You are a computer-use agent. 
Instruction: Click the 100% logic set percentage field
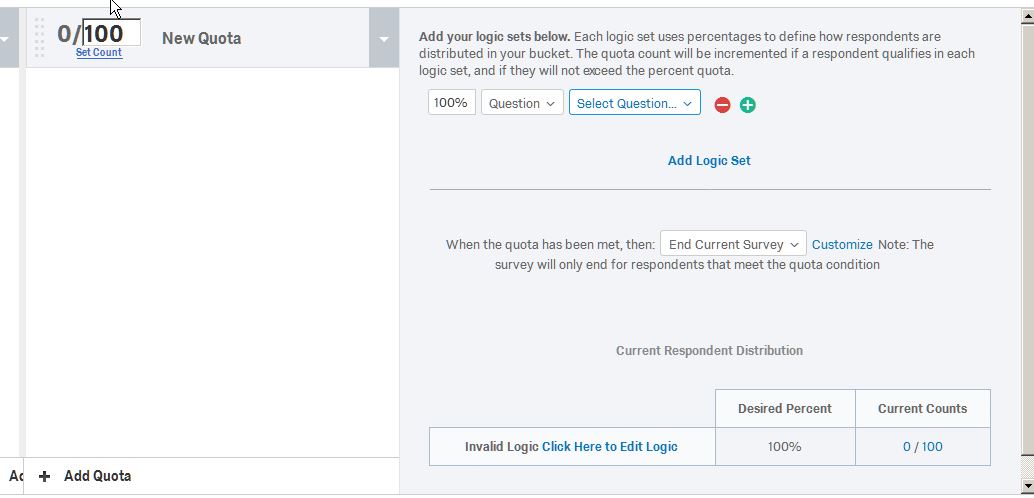pos(451,103)
